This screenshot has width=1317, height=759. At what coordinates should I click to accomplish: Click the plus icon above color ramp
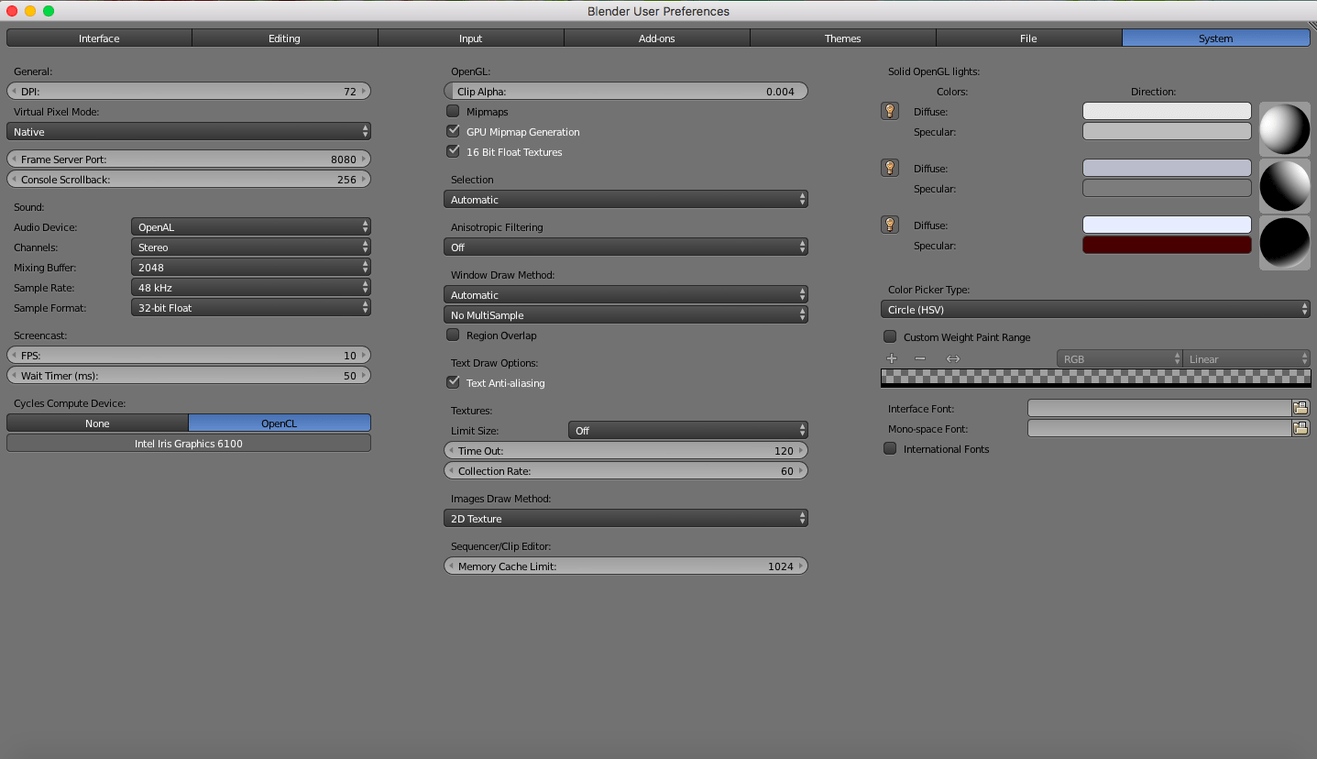click(x=892, y=359)
